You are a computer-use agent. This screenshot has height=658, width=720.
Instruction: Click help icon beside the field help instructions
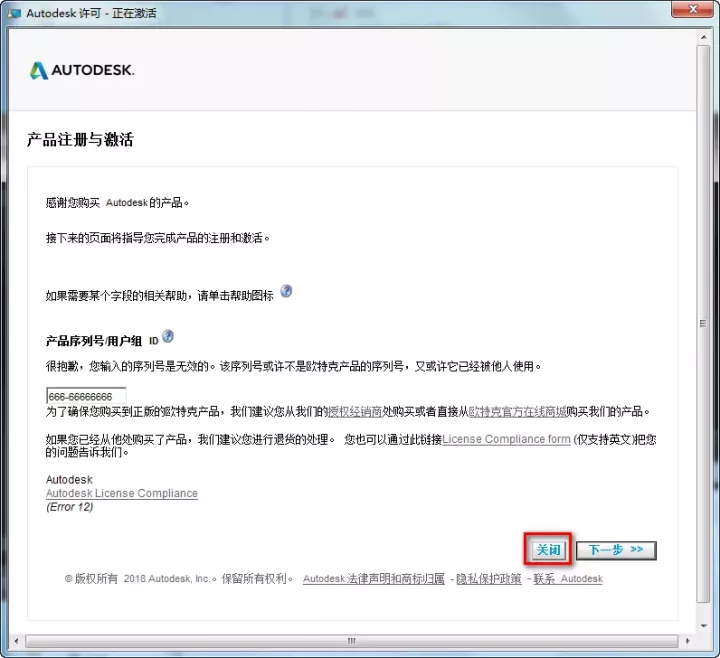[x=286, y=291]
